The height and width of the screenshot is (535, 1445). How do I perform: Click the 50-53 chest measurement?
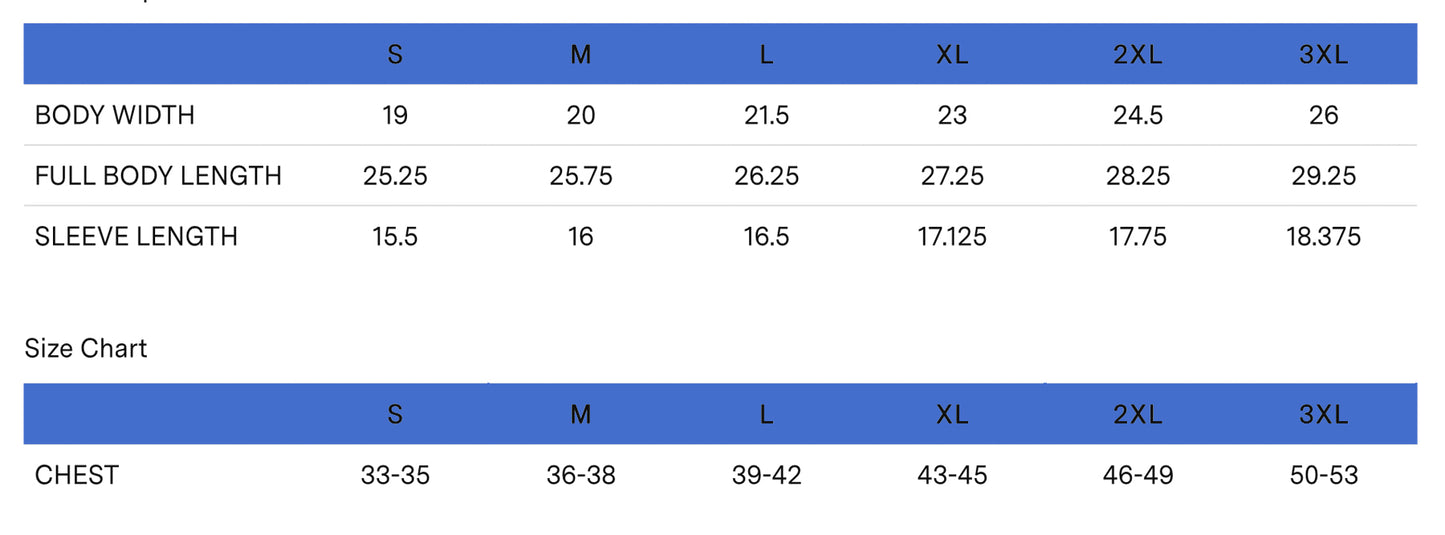(1323, 475)
